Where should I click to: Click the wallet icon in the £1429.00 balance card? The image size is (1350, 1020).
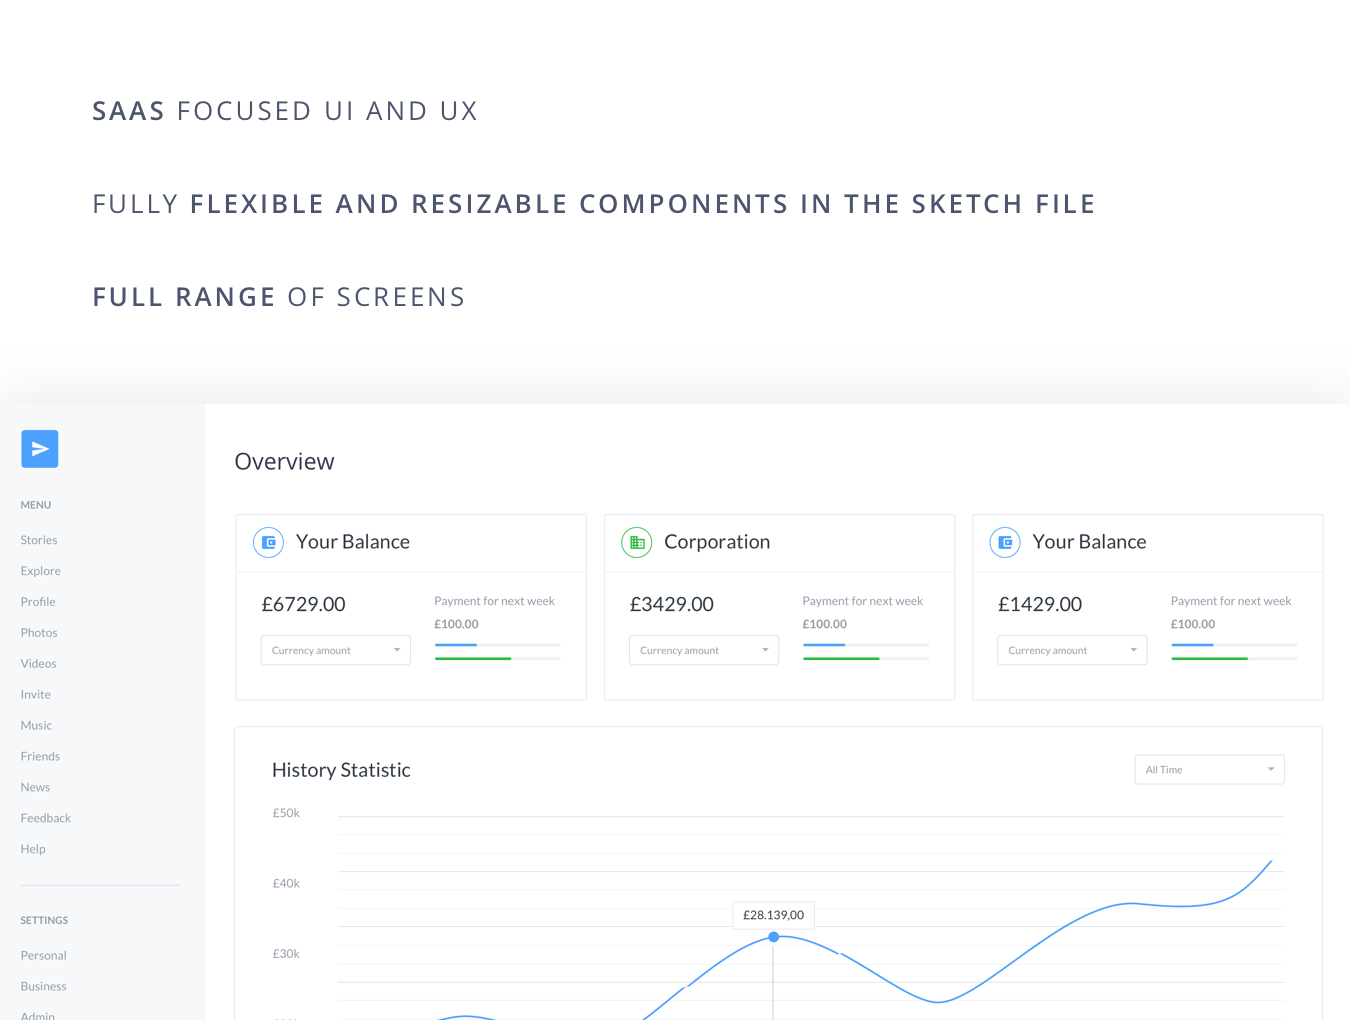(x=1005, y=542)
